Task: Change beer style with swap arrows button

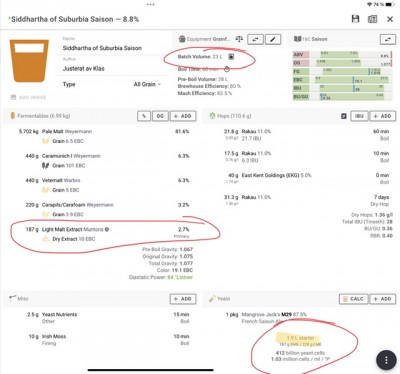Action: click(388, 39)
